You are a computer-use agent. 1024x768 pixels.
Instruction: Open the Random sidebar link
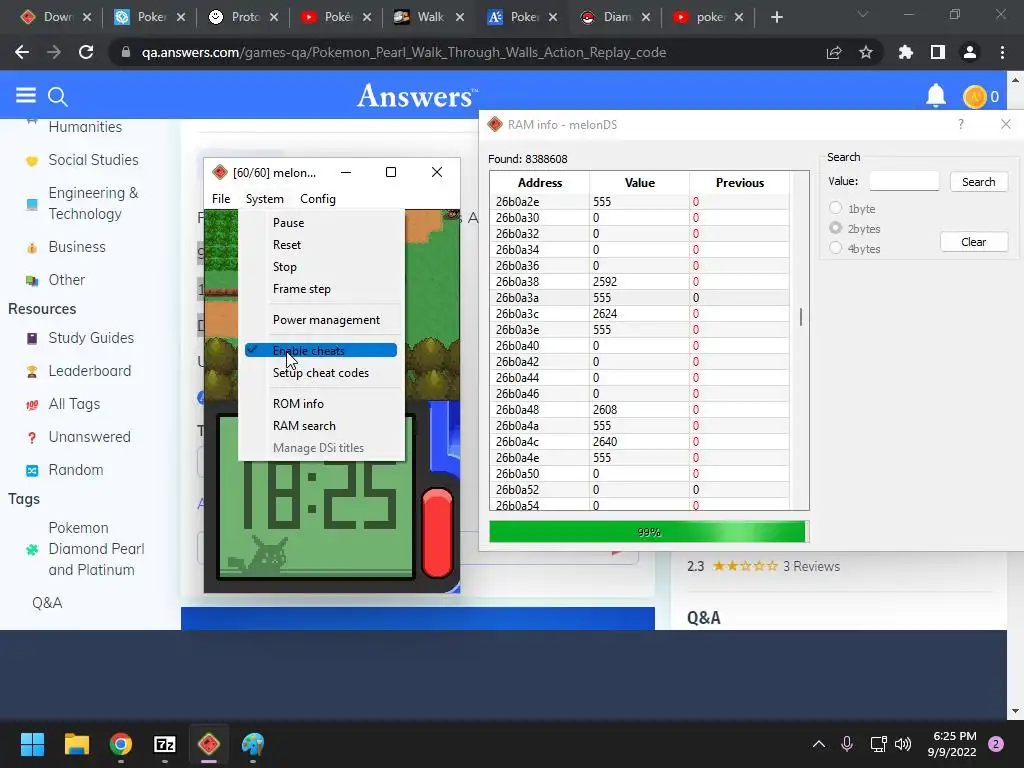pos(76,470)
